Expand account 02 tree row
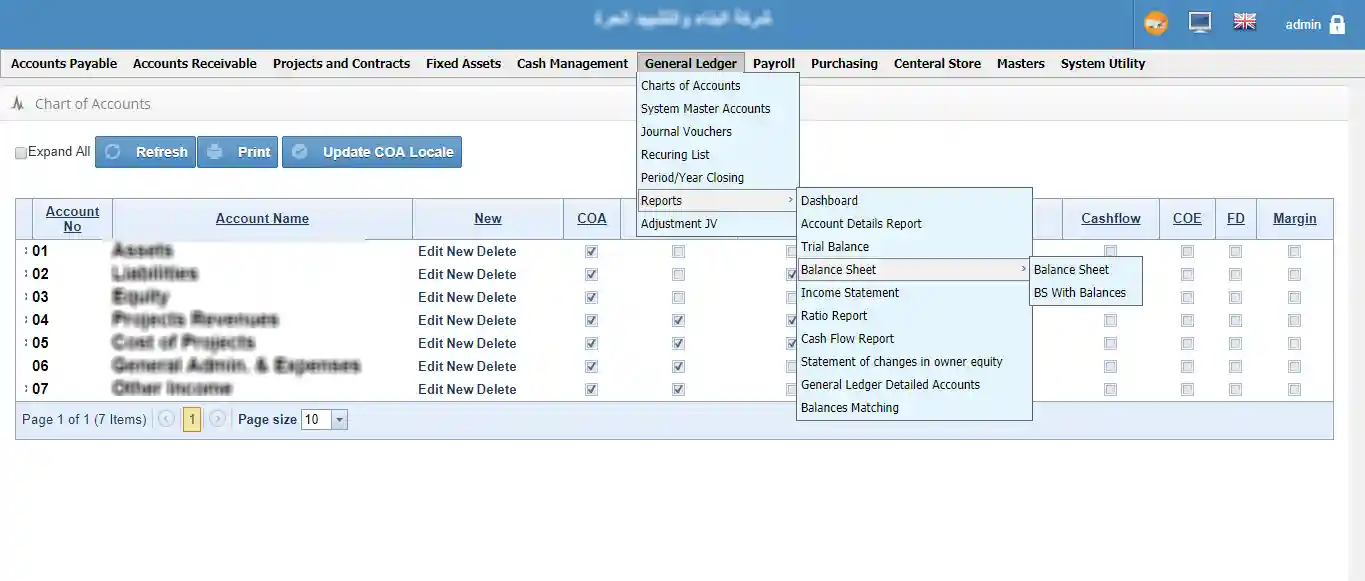Screen dimensions: 1365x581 click(25, 274)
